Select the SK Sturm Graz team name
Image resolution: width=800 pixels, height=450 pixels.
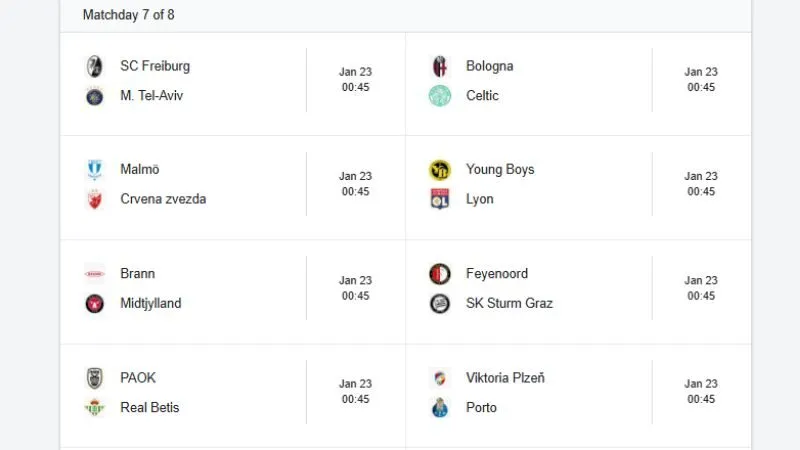(509, 303)
